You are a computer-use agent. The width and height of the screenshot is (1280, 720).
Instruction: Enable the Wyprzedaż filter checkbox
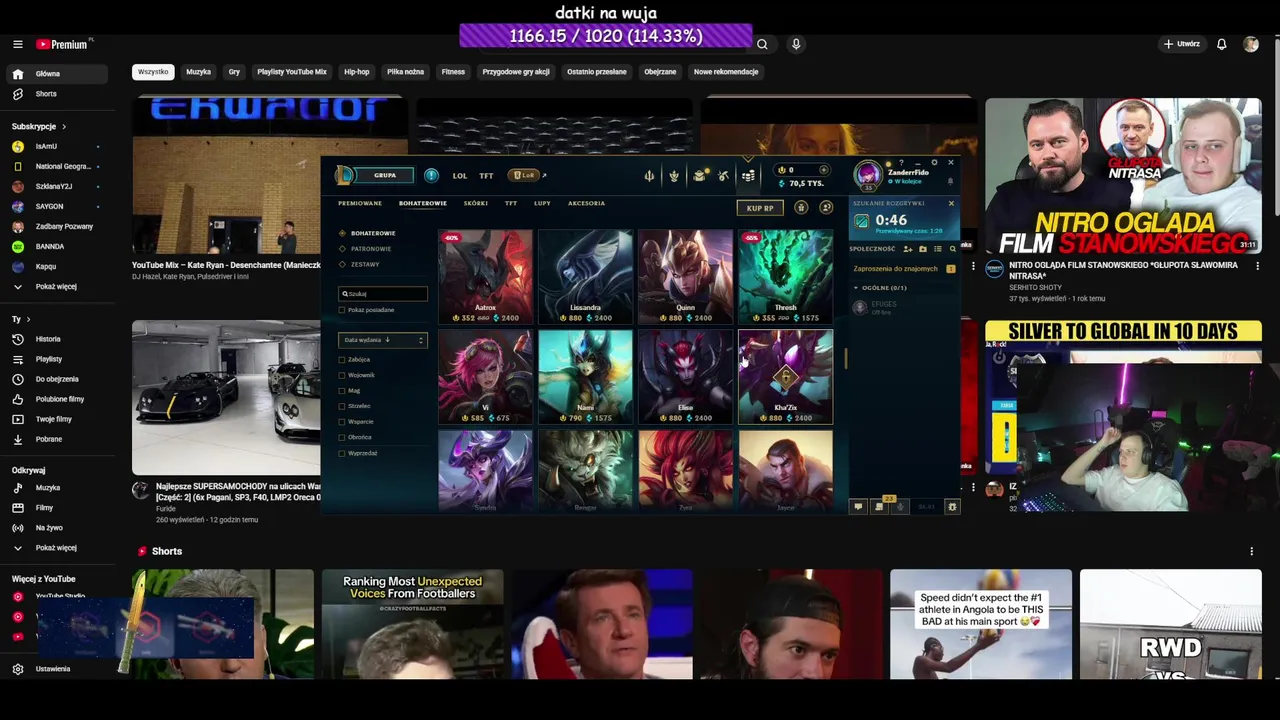coord(342,453)
